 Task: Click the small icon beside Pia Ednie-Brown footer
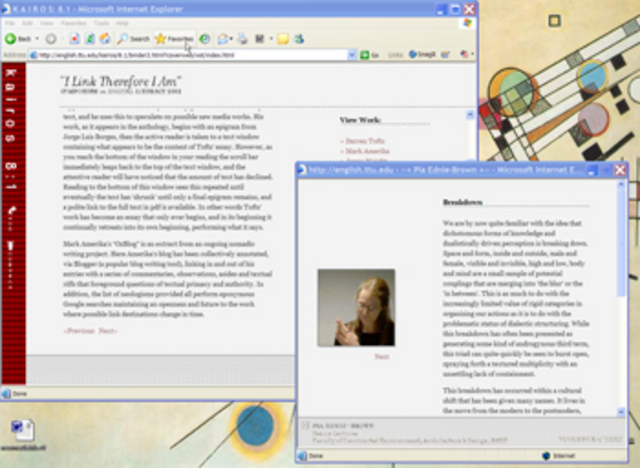(305, 426)
